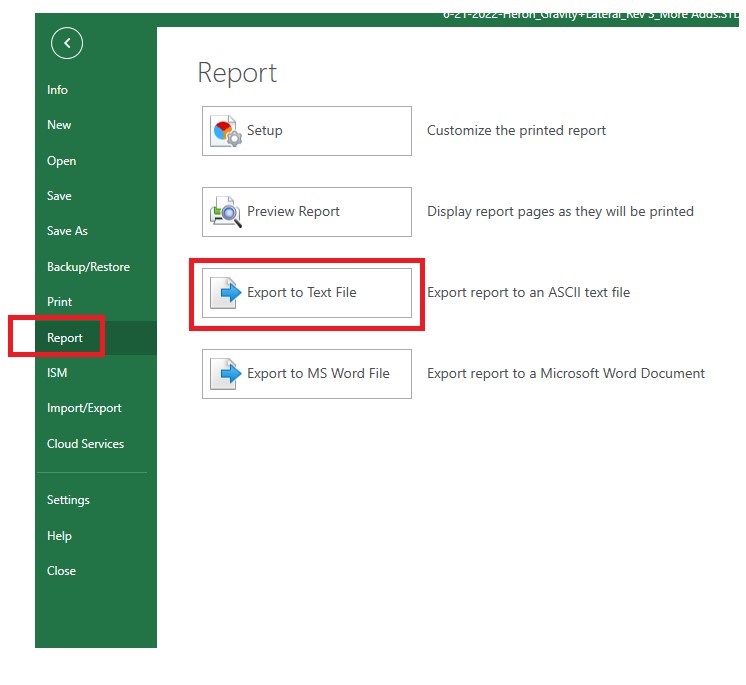
Task: Click the Setup pie chart gear icon
Action: (226, 131)
